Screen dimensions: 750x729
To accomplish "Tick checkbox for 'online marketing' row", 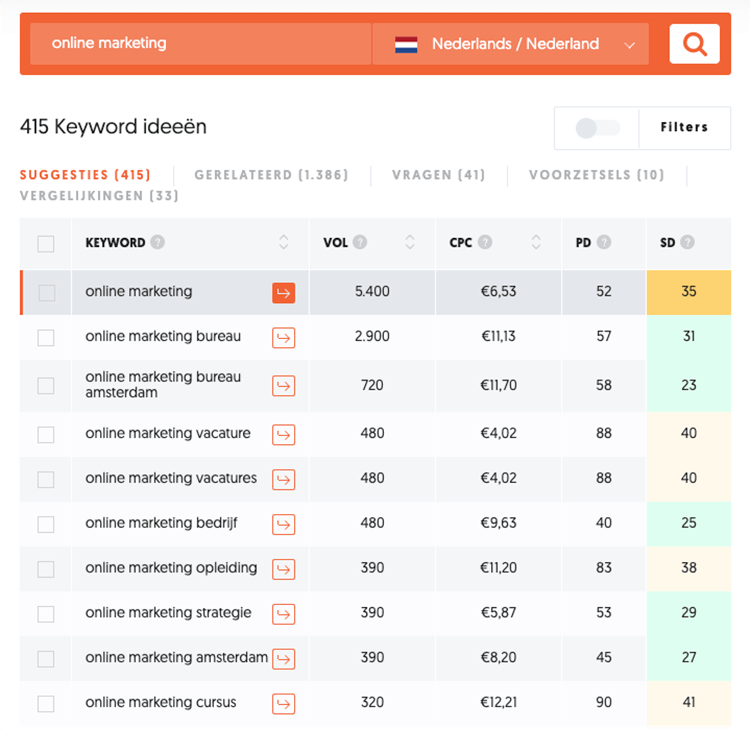I will pyautogui.click(x=46, y=293).
